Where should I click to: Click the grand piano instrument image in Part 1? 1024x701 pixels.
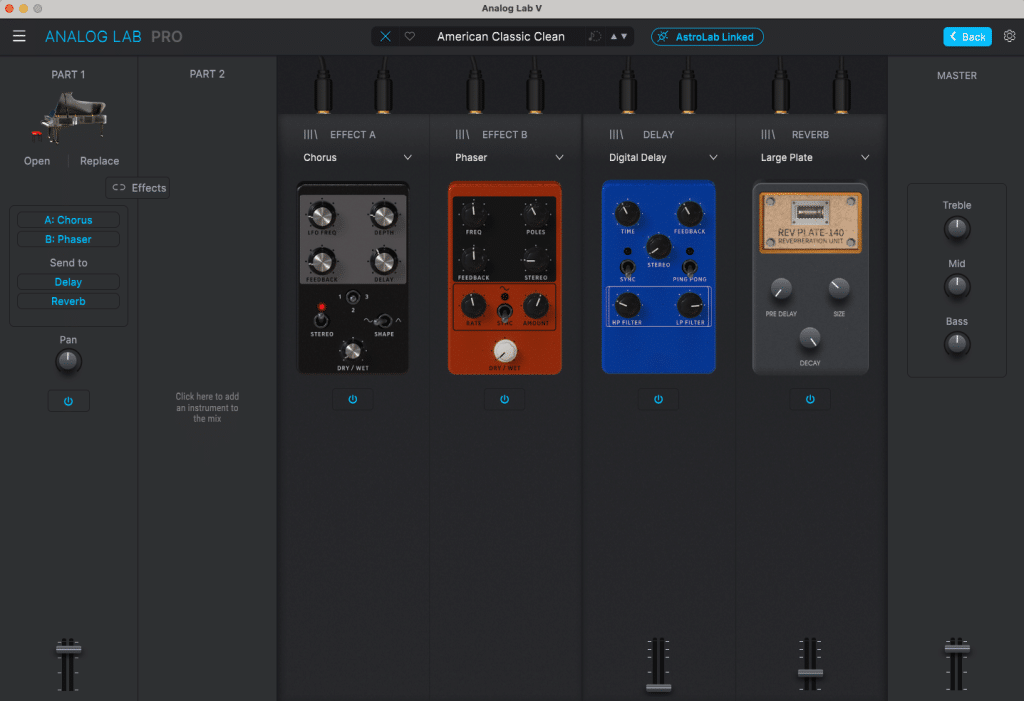click(x=73, y=113)
